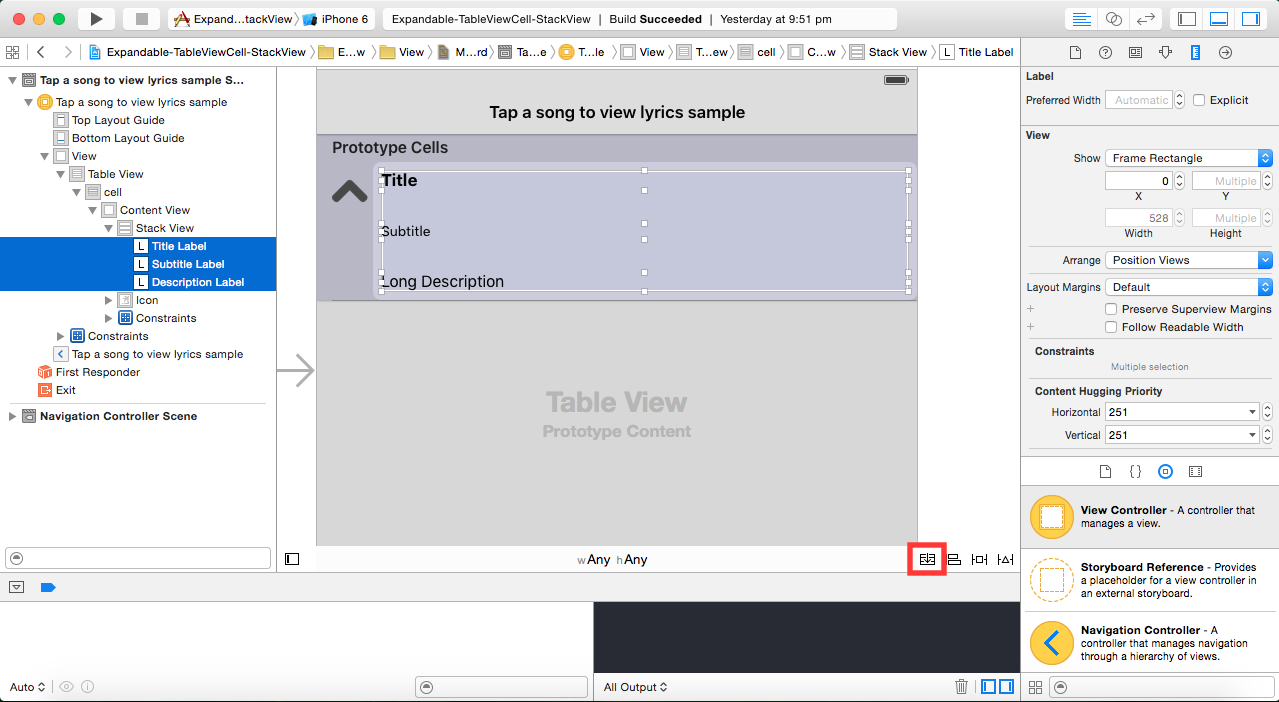This screenshot has height=702, width=1279.
Task: Select First Responder in the outline
Action: pos(98,372)
